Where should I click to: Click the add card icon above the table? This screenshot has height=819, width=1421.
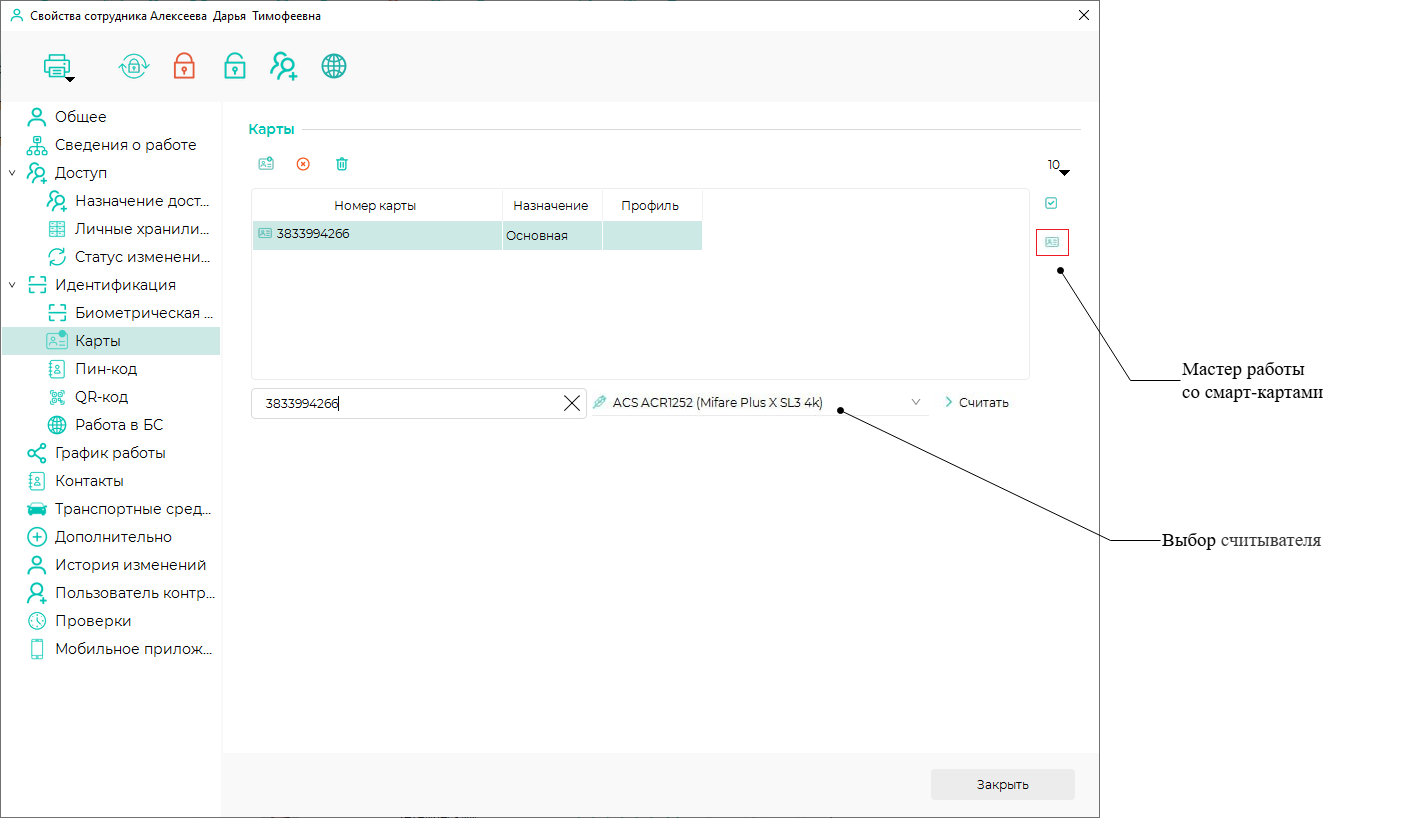266,164
